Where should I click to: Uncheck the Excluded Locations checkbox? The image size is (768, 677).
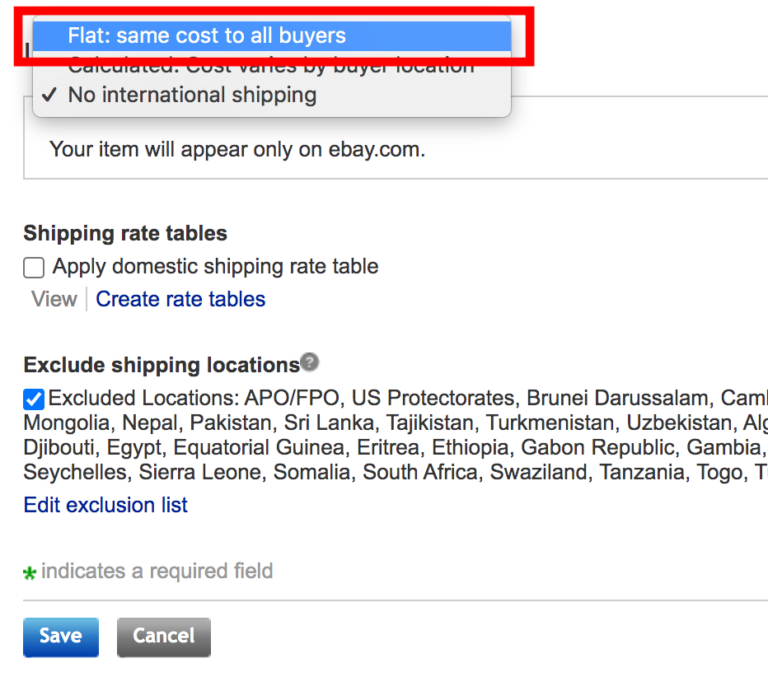[34, 399]
